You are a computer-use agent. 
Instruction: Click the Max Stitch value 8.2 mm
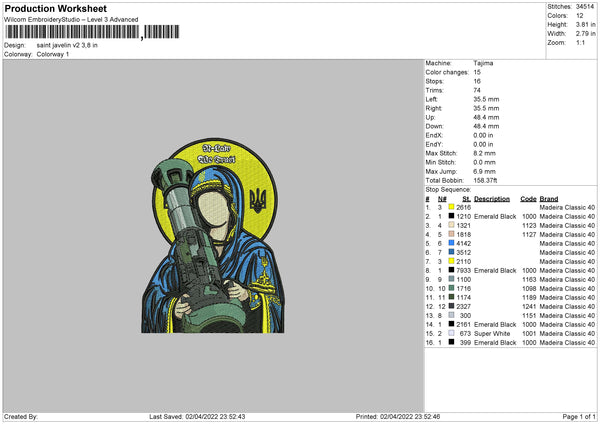point(484,153)
